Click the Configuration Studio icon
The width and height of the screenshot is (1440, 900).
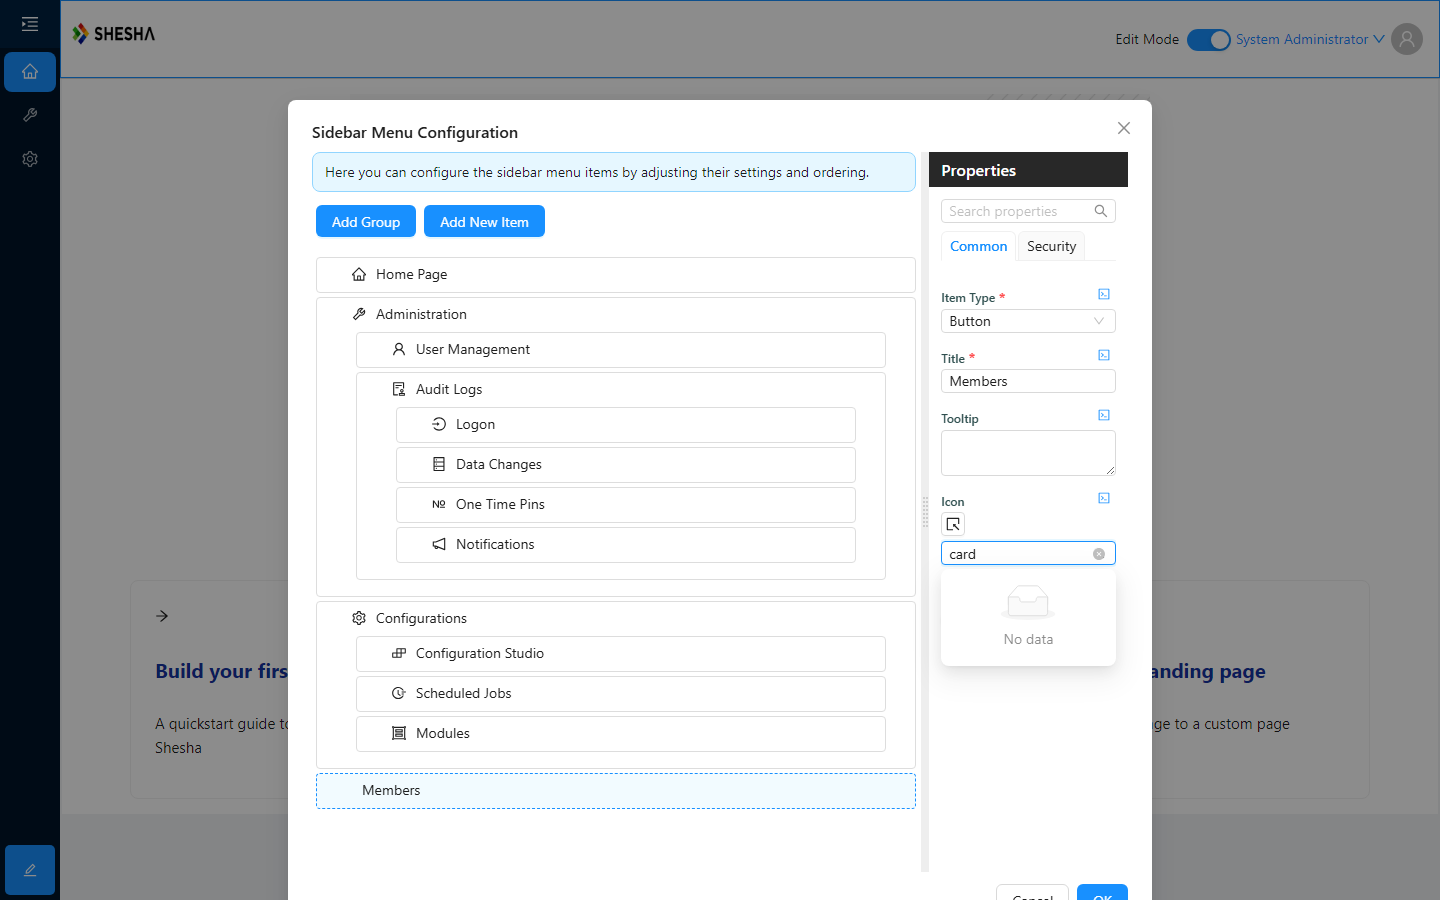click(x=399, y=653)
